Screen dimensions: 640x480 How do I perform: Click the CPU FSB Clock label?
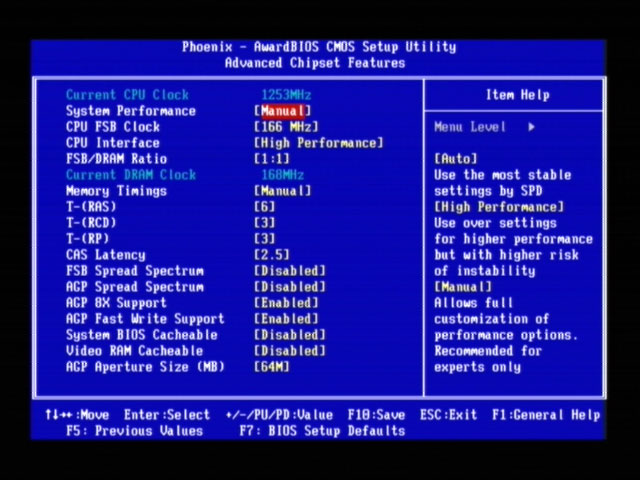tap(113, 127)
